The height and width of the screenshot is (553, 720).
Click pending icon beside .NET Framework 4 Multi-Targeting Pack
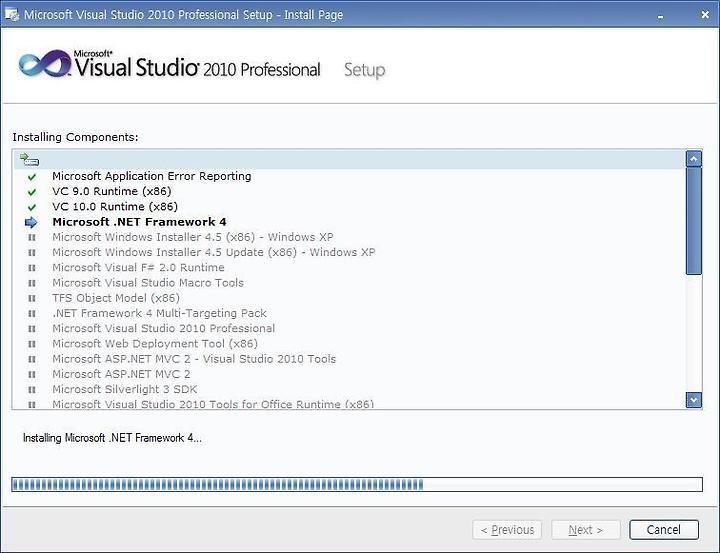(x=32, y=313)
